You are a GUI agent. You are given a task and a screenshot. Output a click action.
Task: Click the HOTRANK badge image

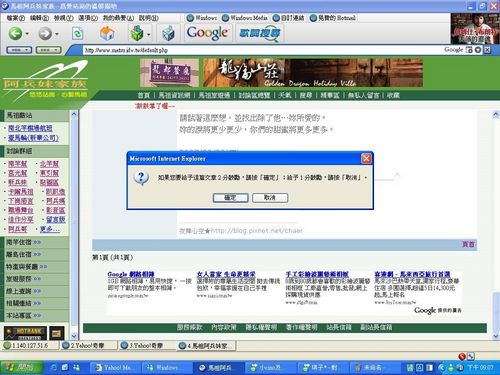click(x=25, y=332)
